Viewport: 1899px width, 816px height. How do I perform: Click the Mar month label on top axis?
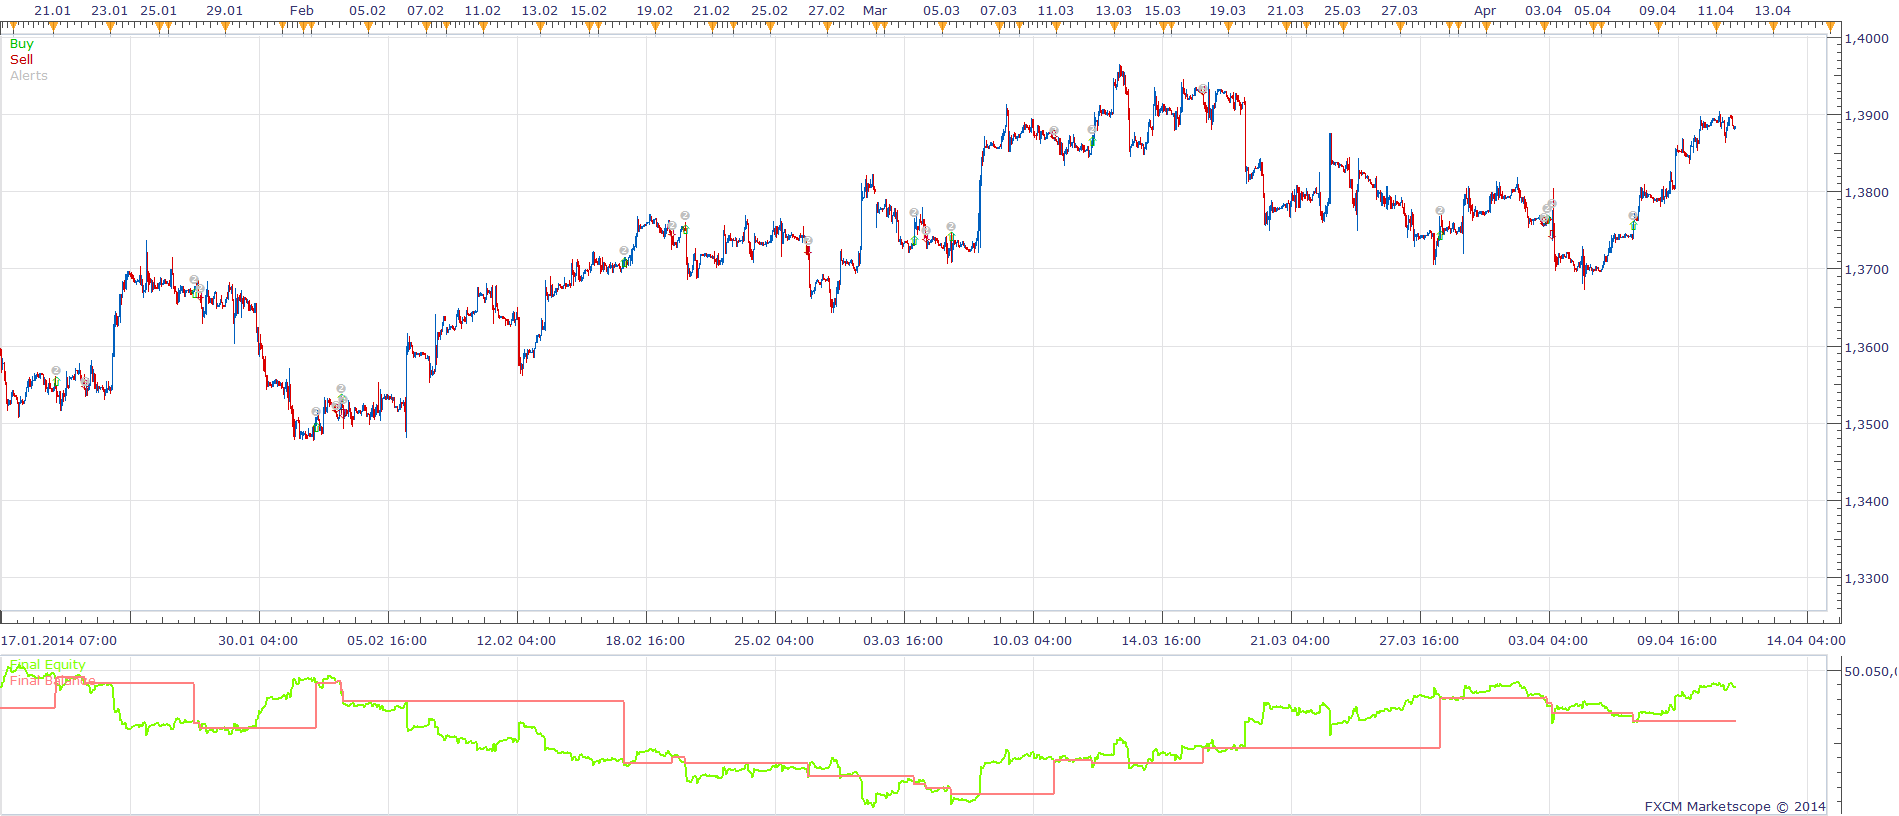(x=875, y=11)
